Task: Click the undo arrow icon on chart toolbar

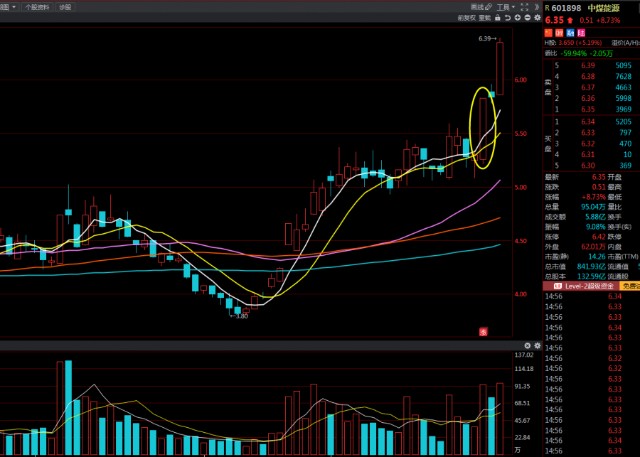Action: tap(508, 17)
